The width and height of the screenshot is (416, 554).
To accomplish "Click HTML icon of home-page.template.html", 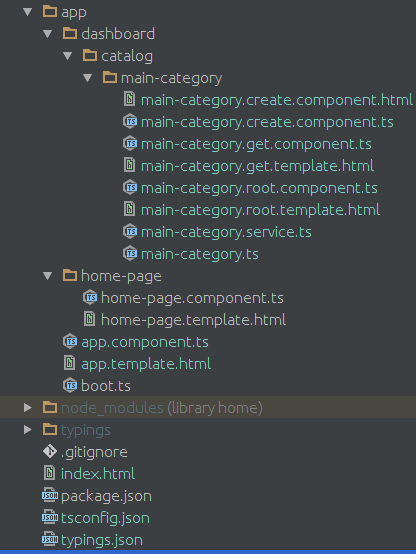I will click(90, 319).
